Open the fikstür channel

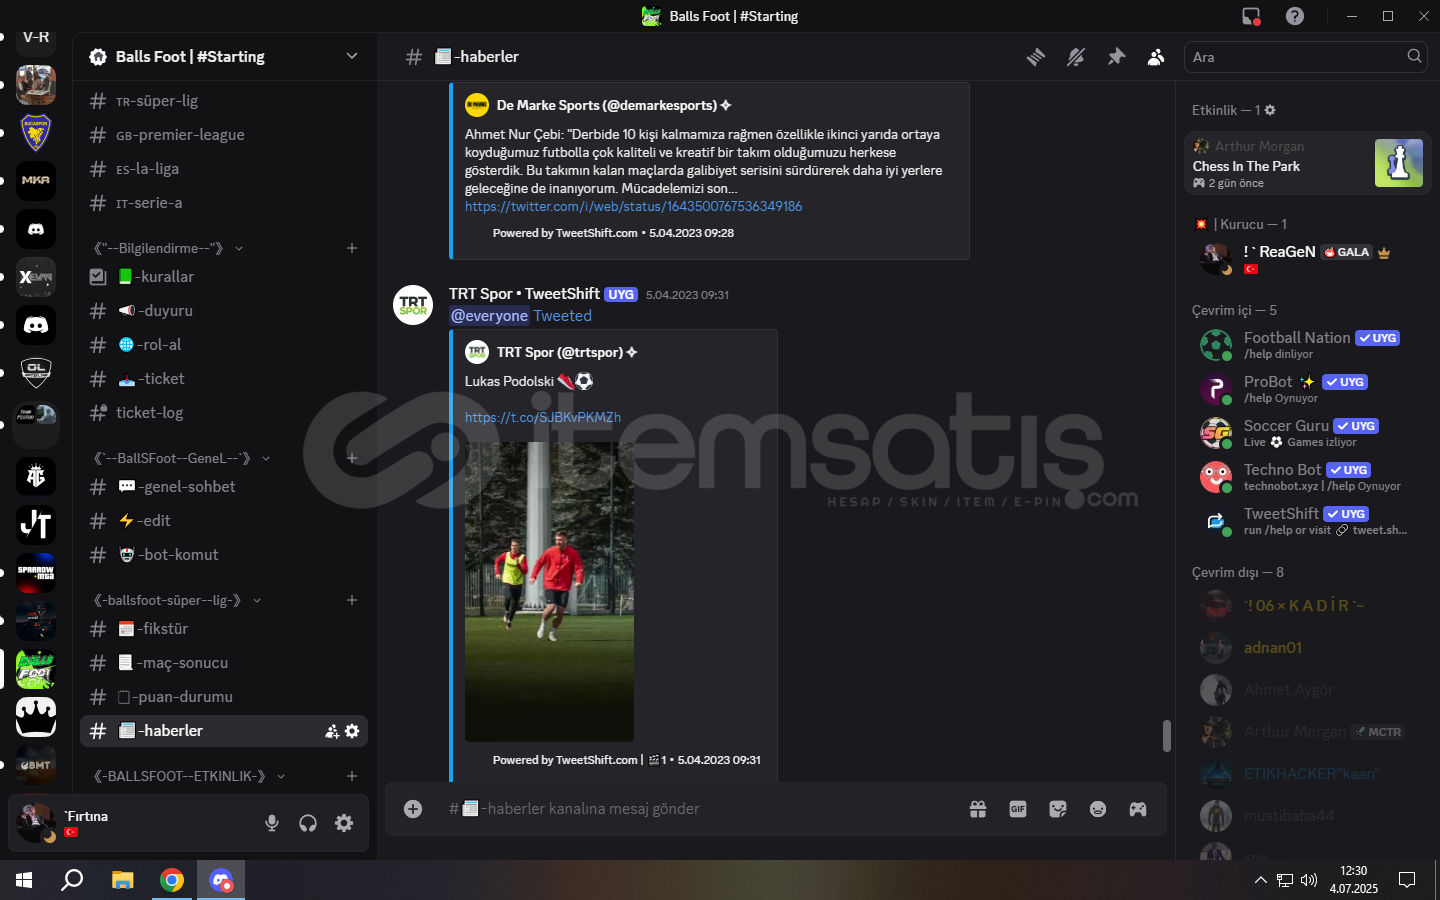point(224,629)
